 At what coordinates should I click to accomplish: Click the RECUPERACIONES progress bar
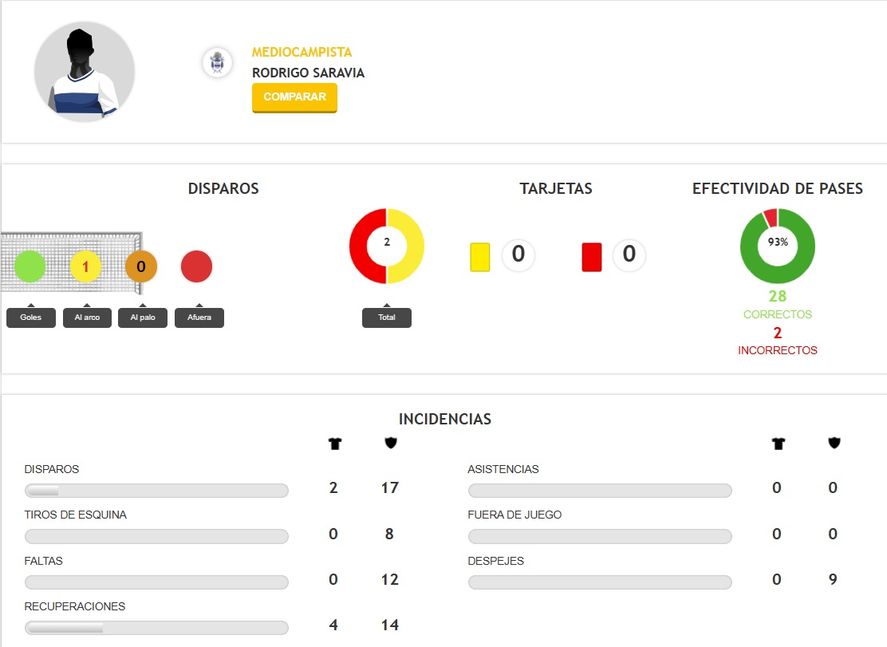pos(157,627)
